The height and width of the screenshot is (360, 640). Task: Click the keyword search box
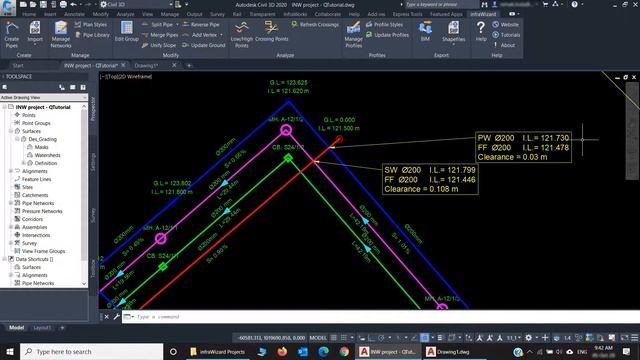(x=441, y=4)
